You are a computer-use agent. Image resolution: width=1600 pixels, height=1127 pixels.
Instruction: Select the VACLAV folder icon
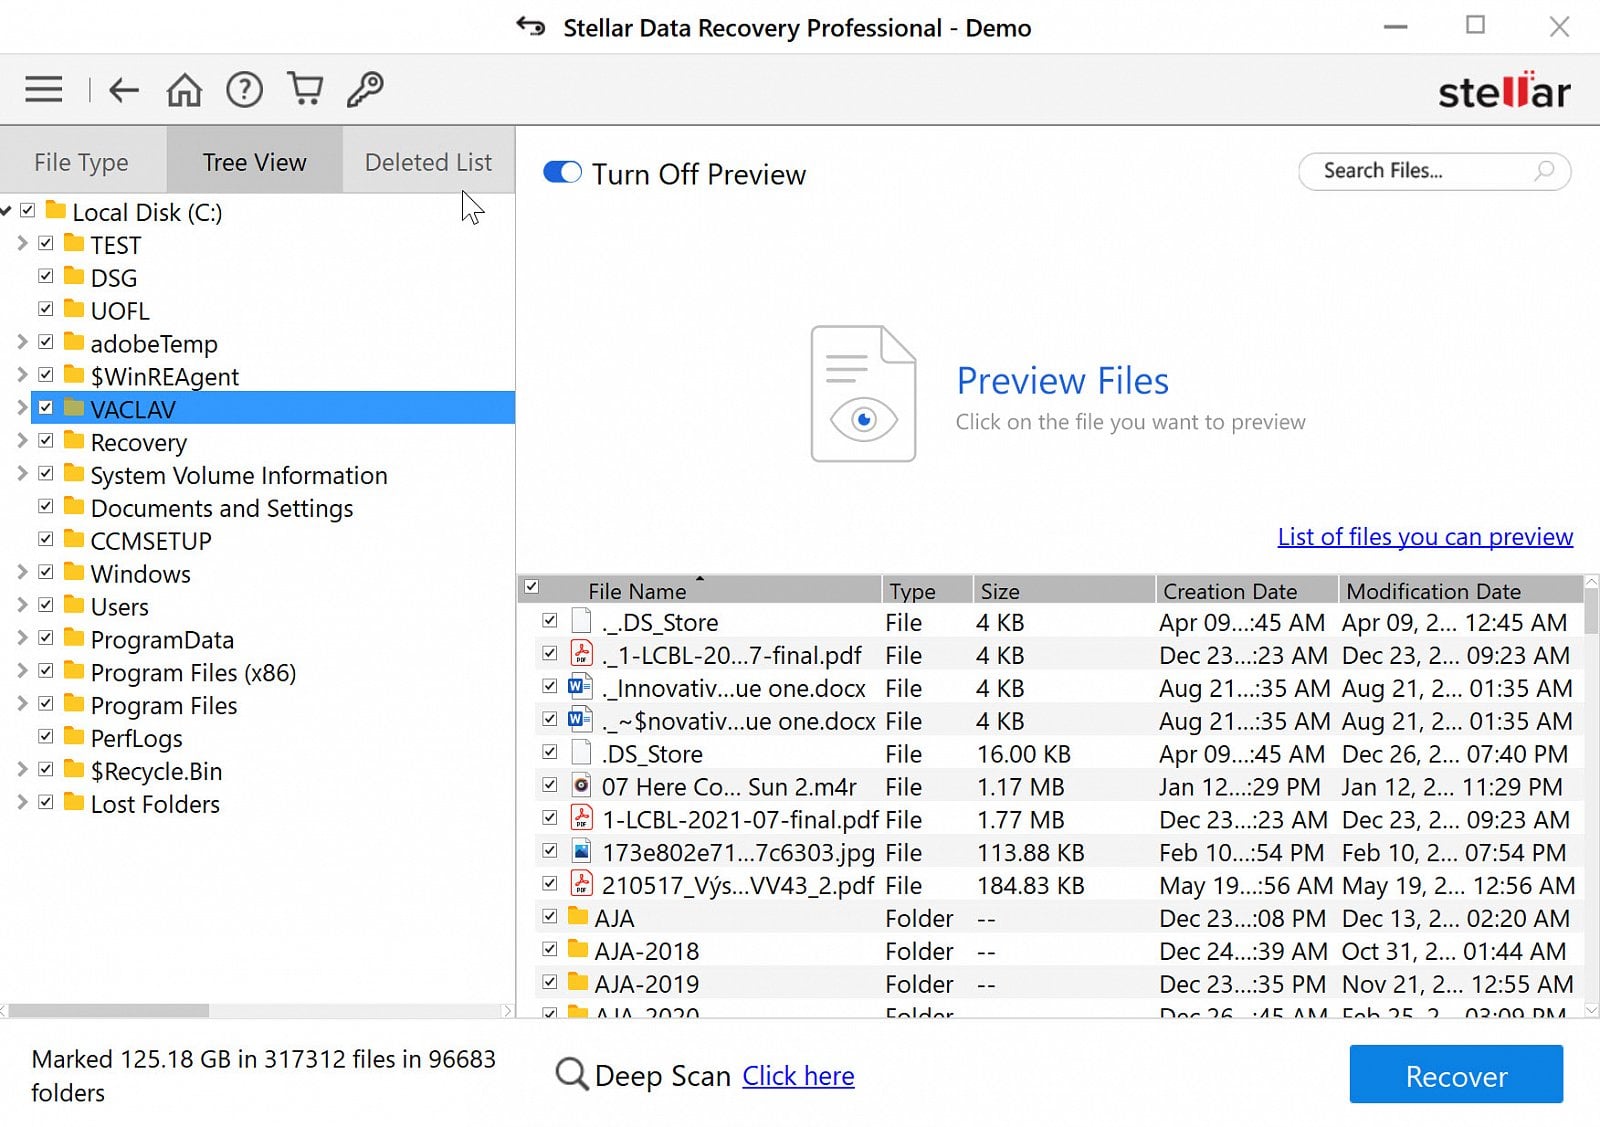(x=74, y=408)
